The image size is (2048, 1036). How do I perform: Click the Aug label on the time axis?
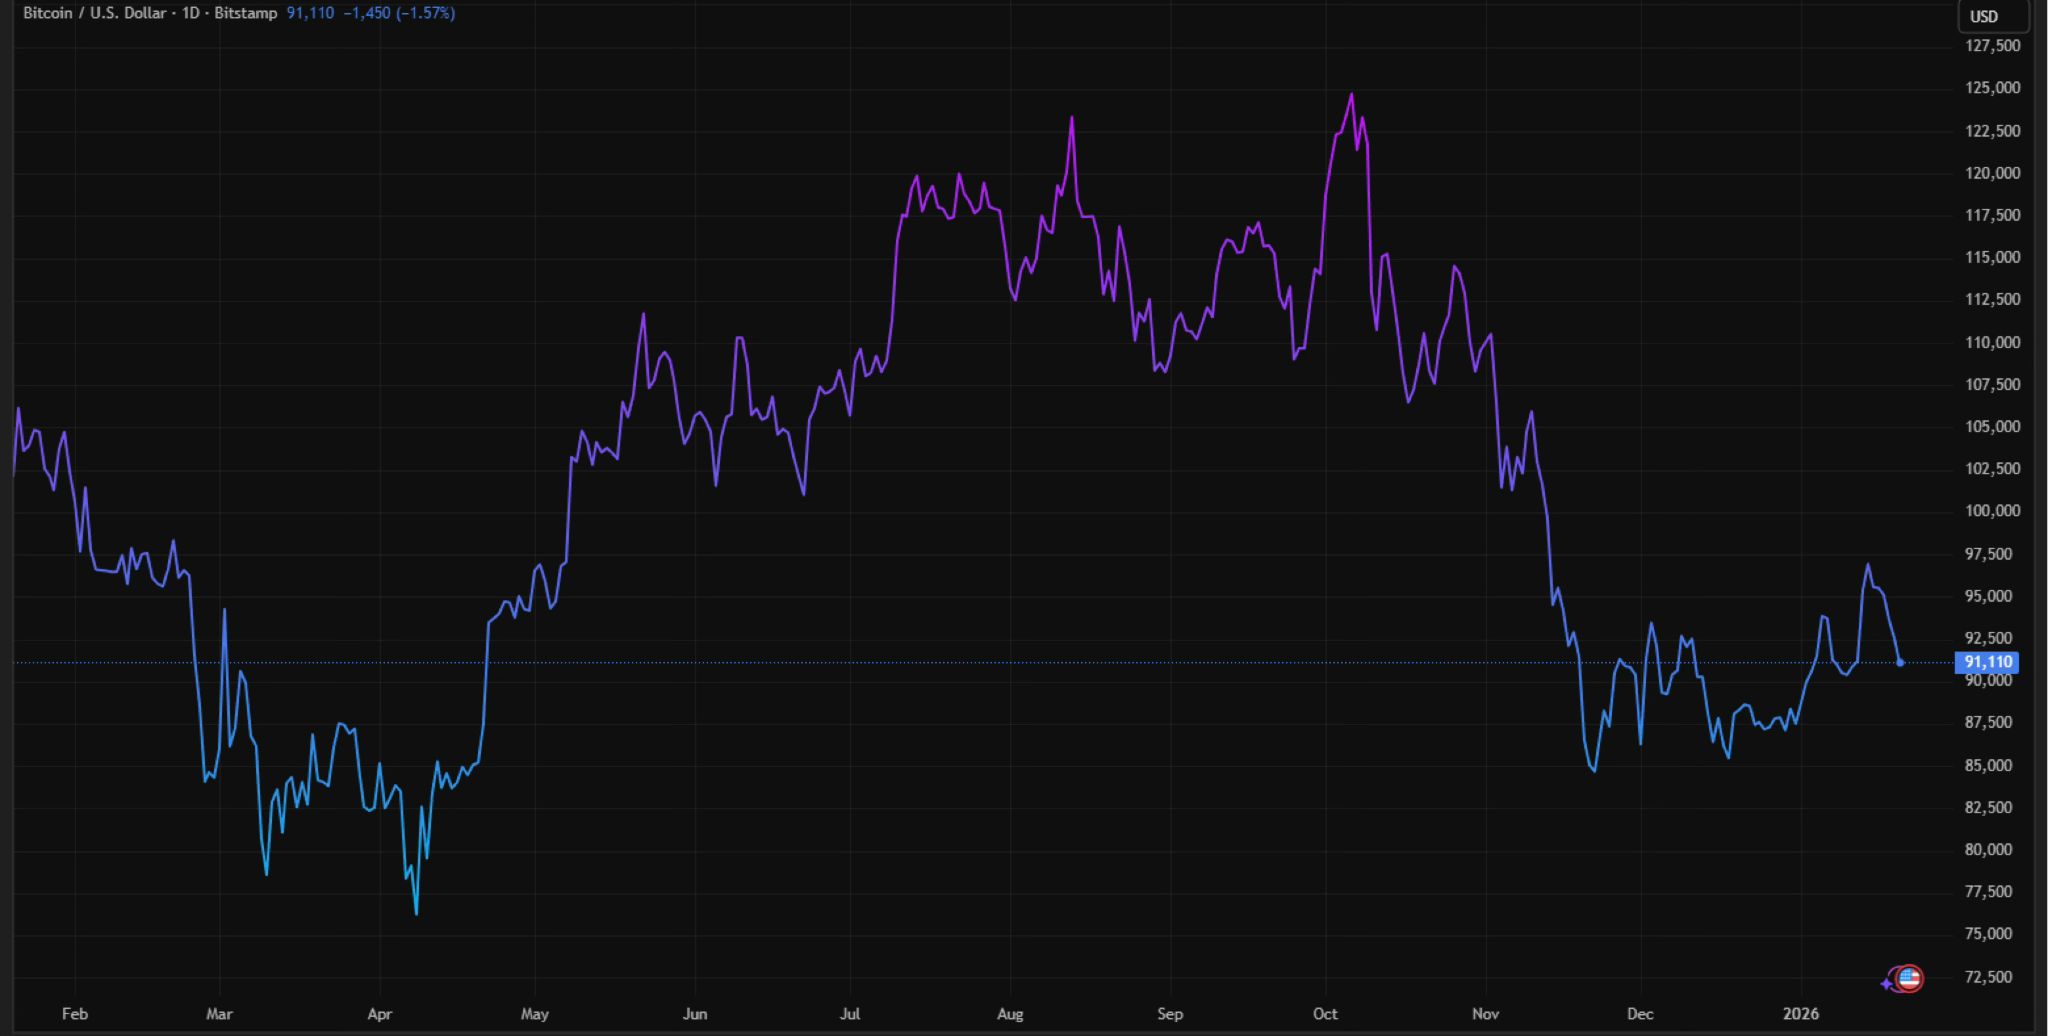click(x=1010, y=1014)
